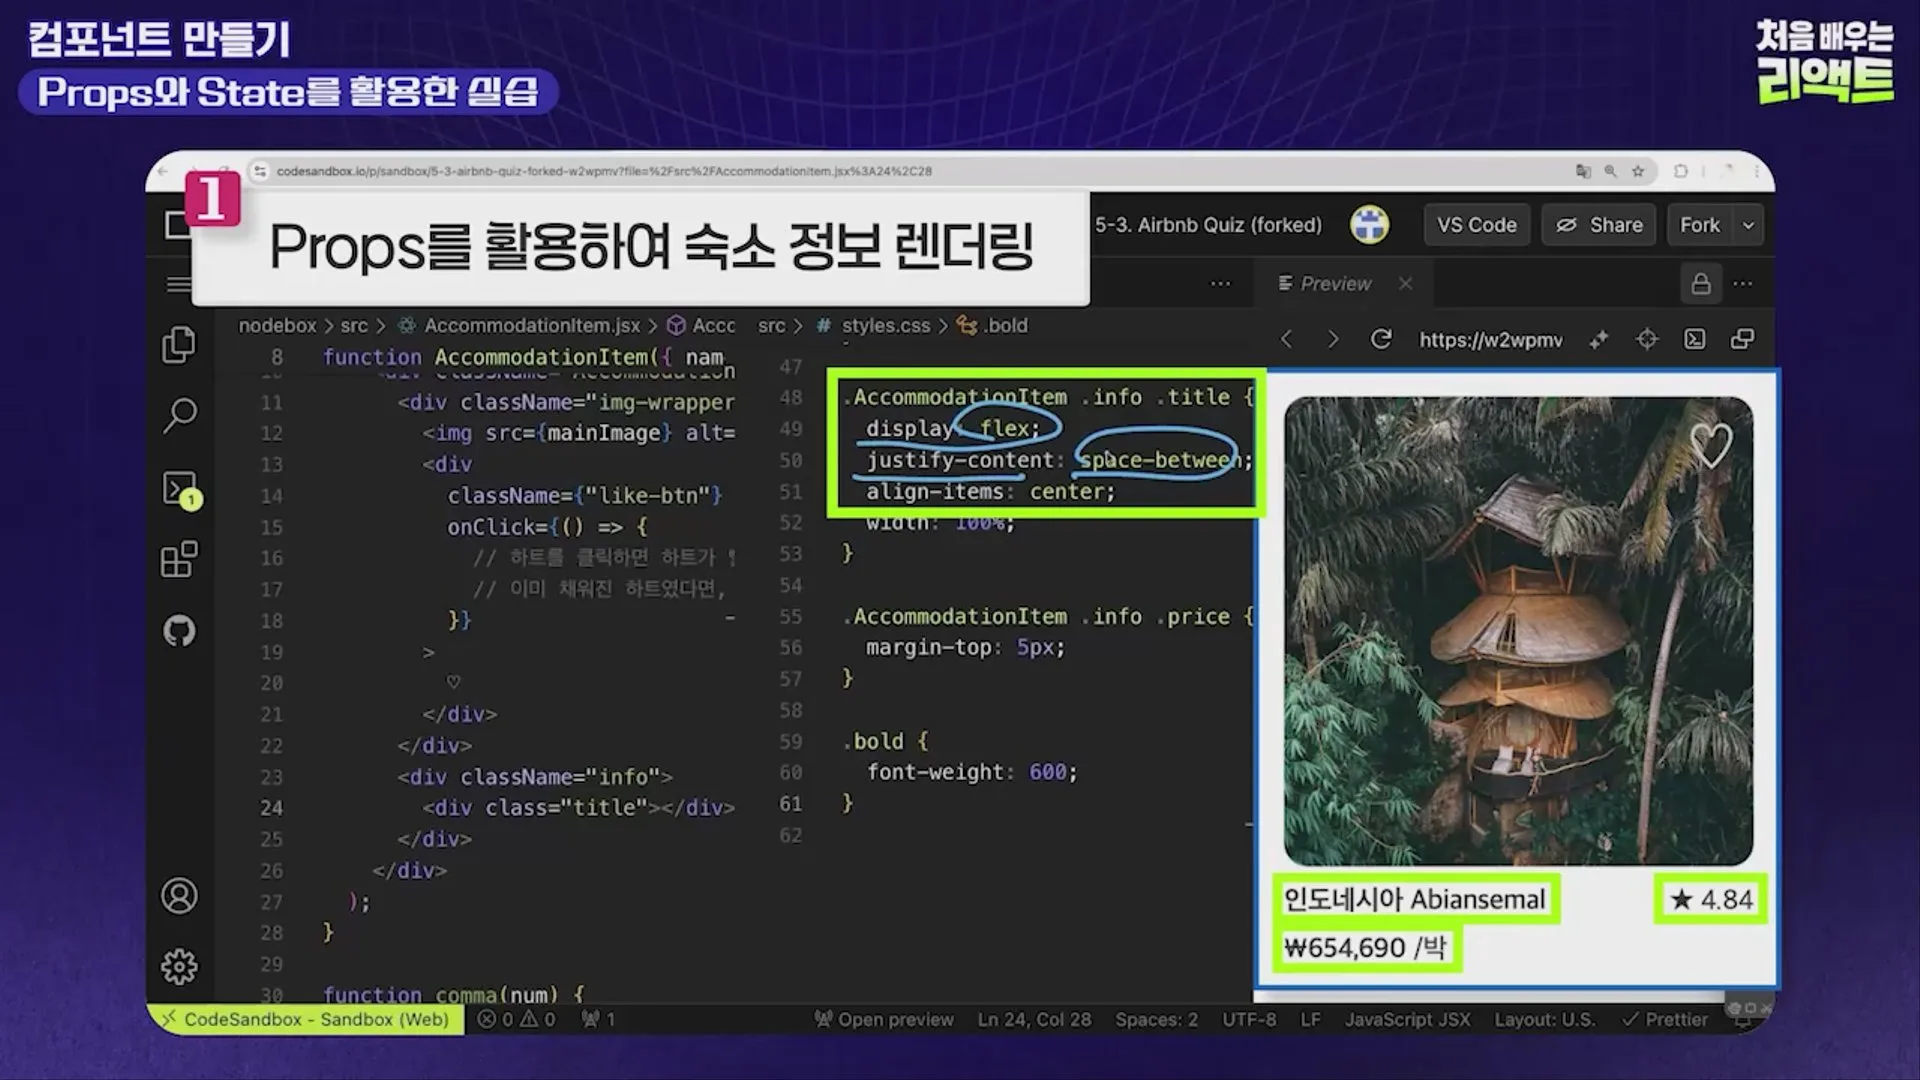This screenshot has width=1920, height=1080.
Task: Click the styles.css breadcrumb
Action: pyautogui.click(x=886, y=325)
